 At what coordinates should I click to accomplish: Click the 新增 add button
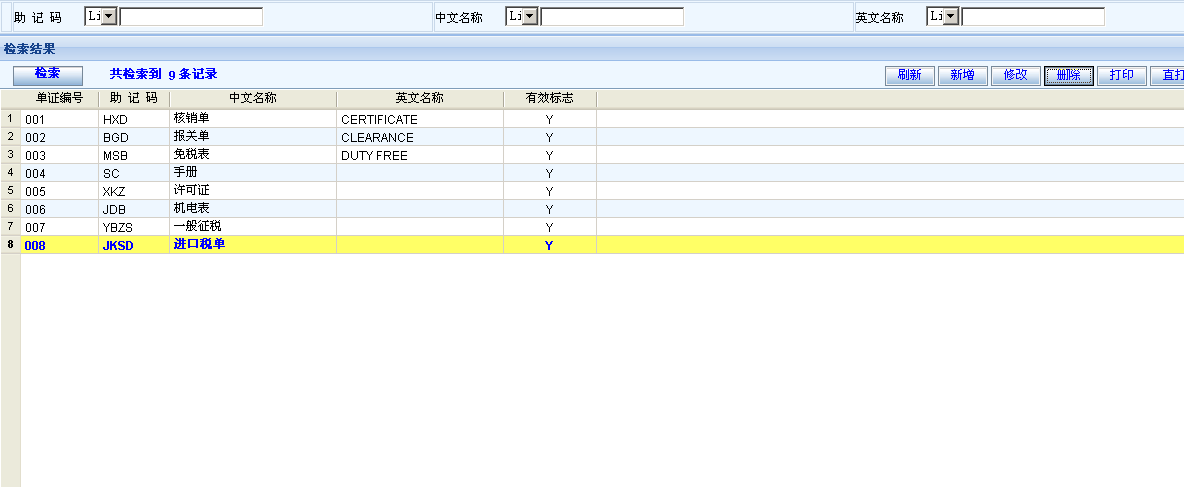point(962,76)
